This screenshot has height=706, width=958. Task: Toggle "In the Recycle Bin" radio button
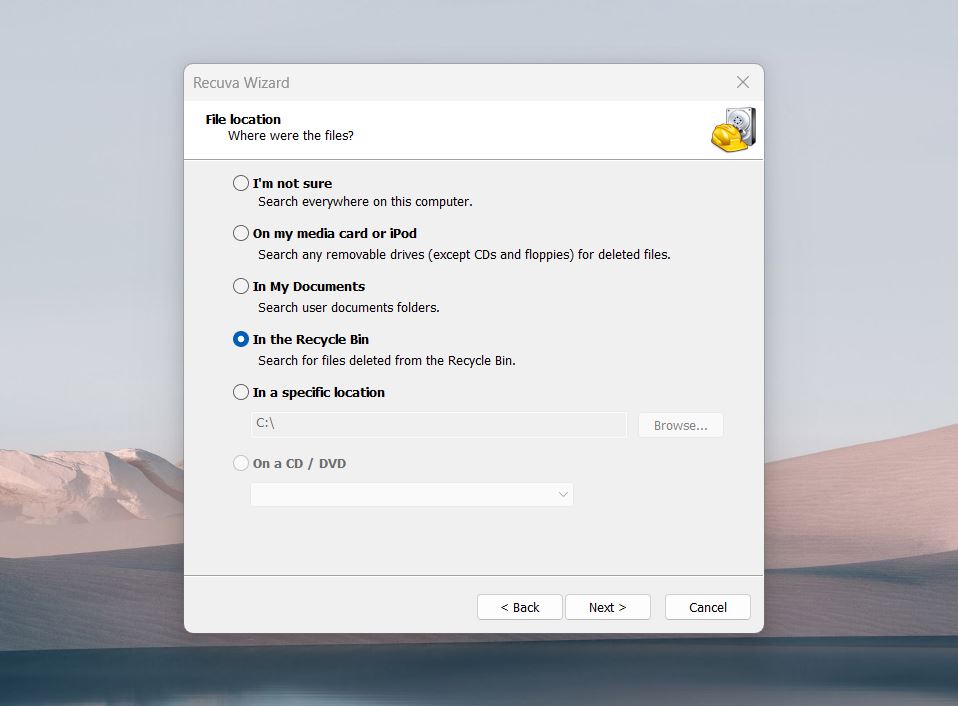241,339
